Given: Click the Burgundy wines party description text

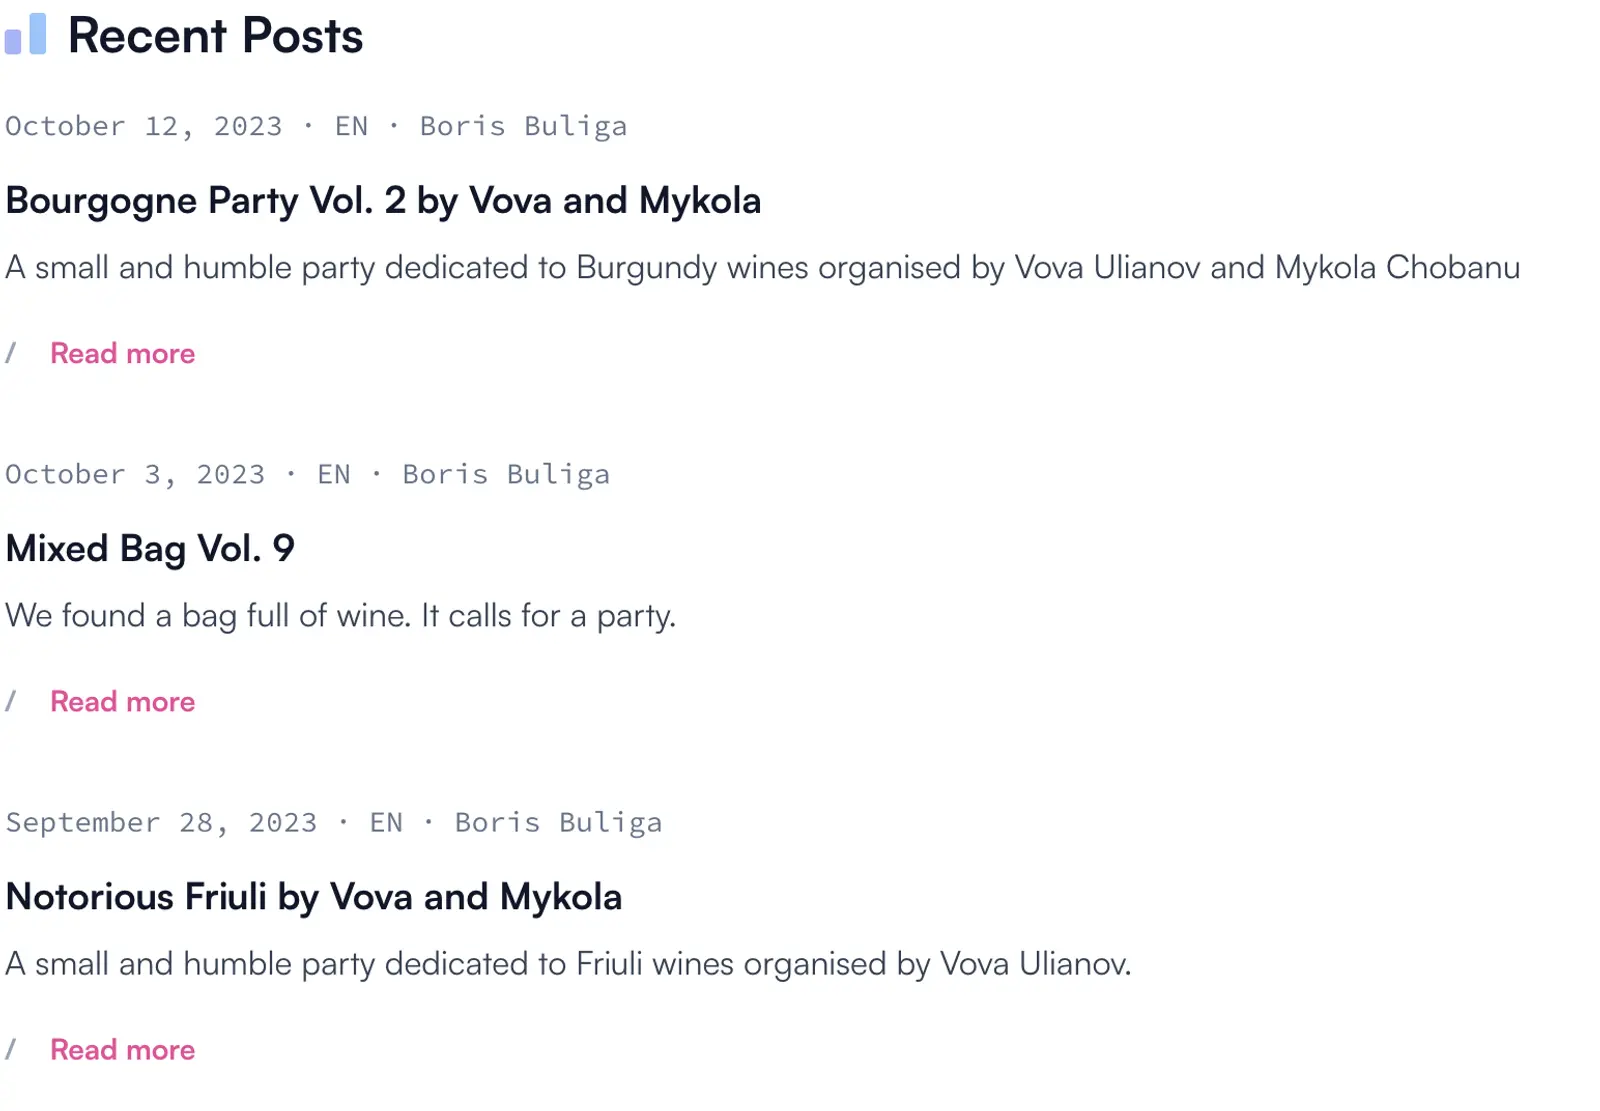Looking at the screenshot, I should tap(762, 268).
